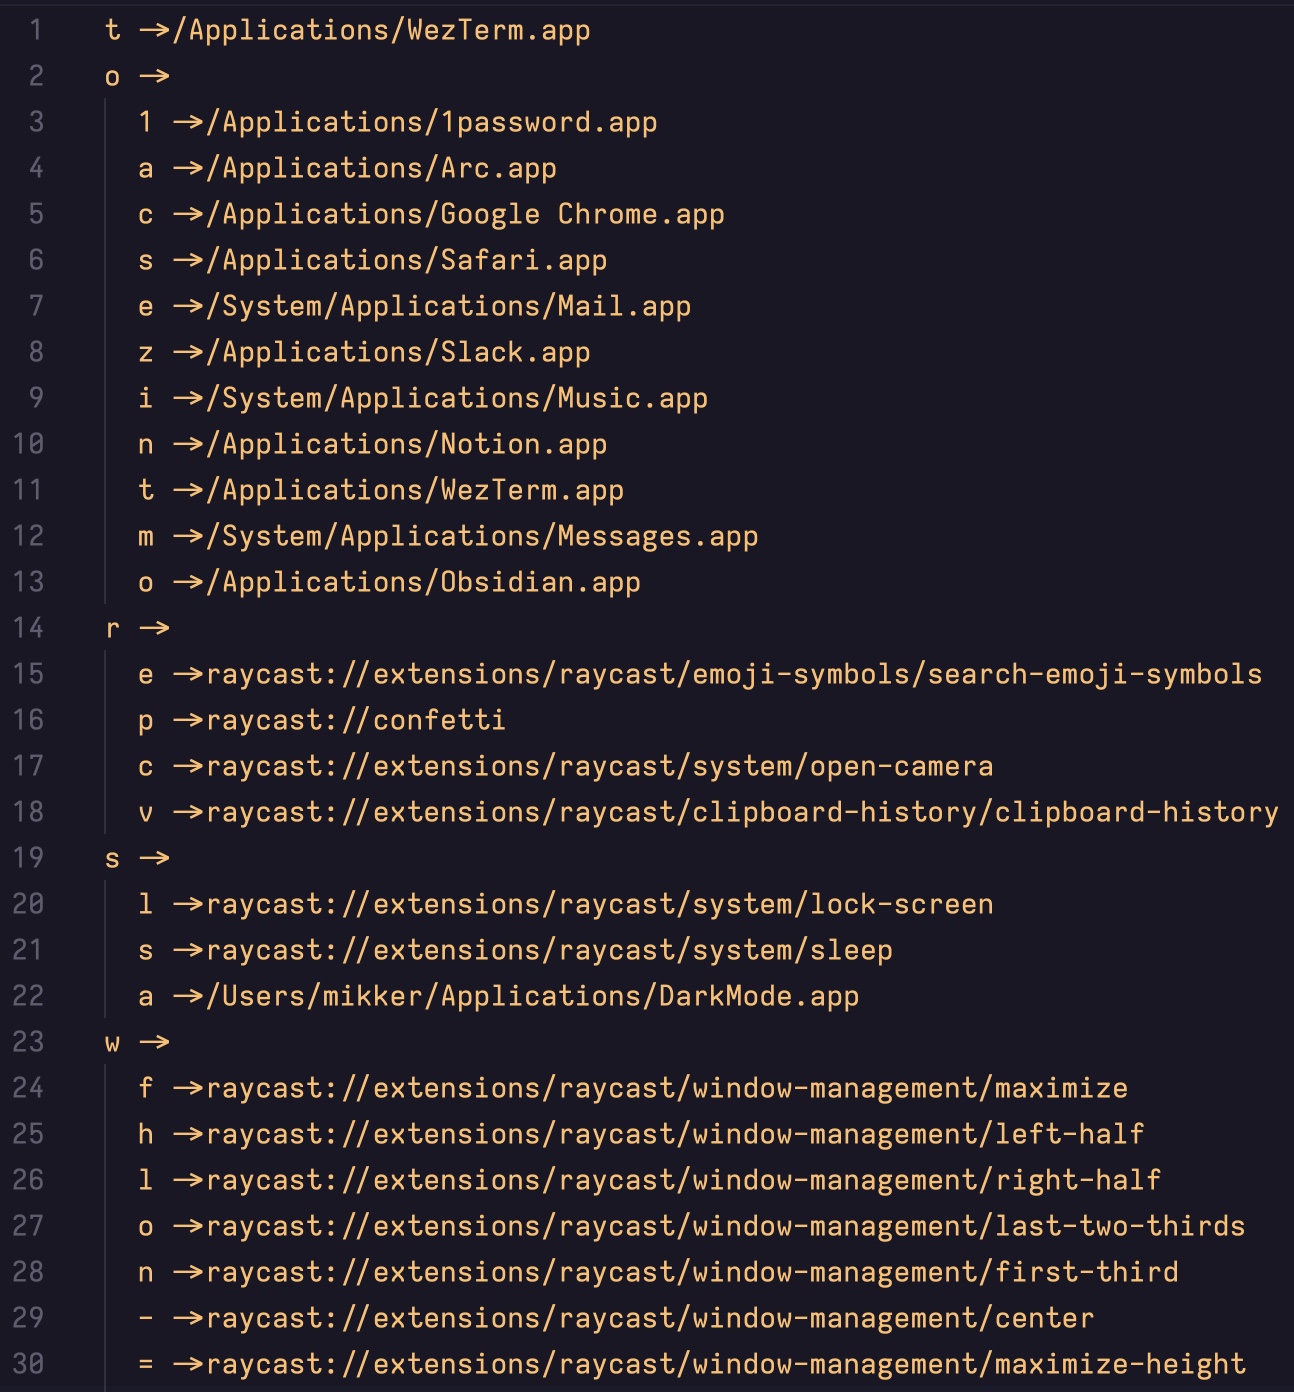Click the raycast://confetti URL
This screenshot has width=1294, height=1392.
[x=356, y=720]
